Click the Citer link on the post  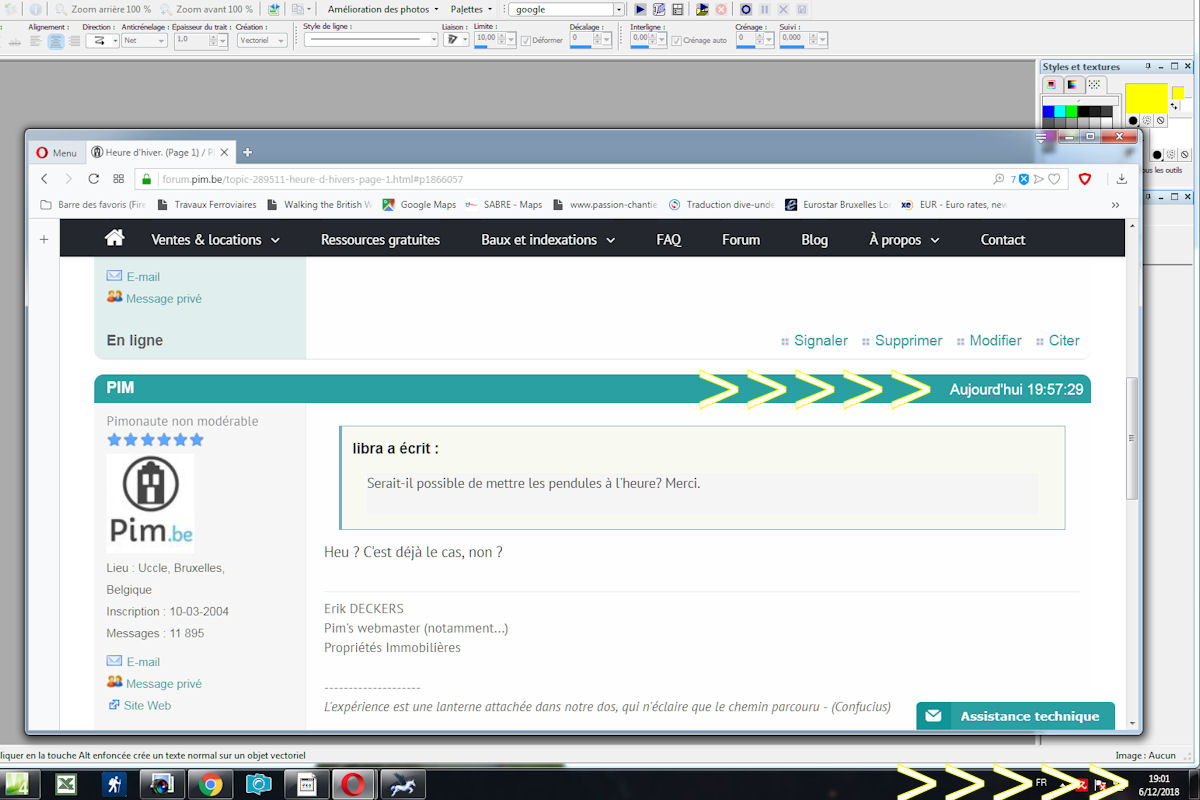click(x=1063, y=341)
